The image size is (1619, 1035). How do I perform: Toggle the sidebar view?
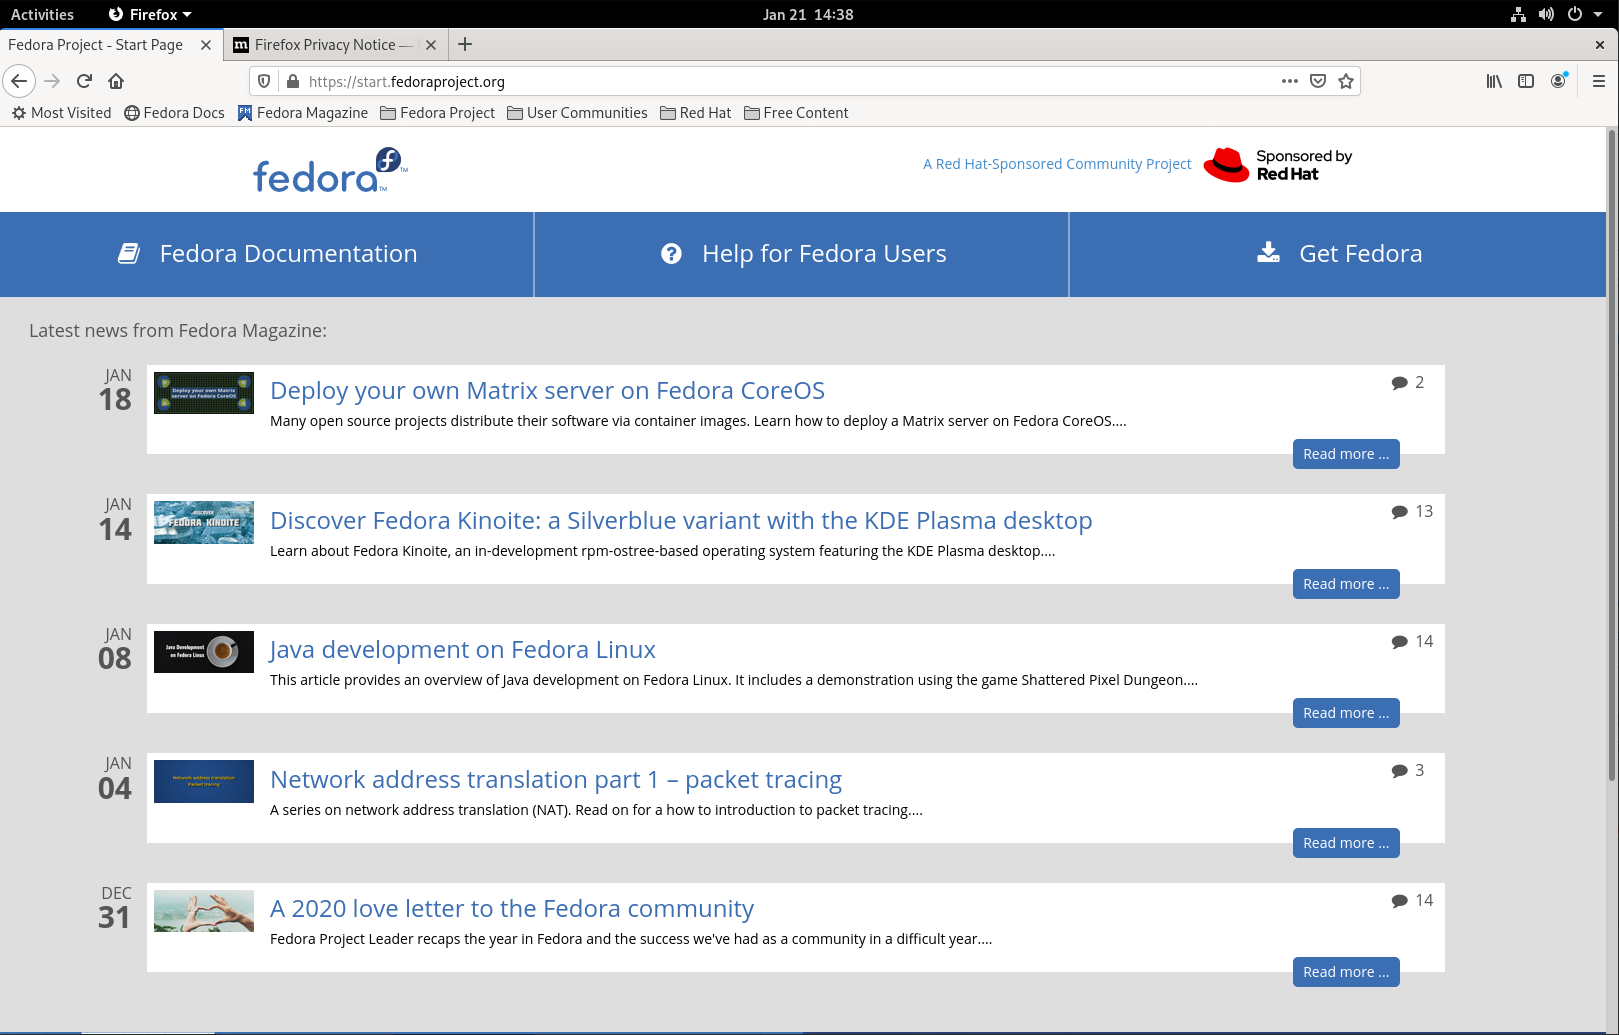[x=1526, y=81]
